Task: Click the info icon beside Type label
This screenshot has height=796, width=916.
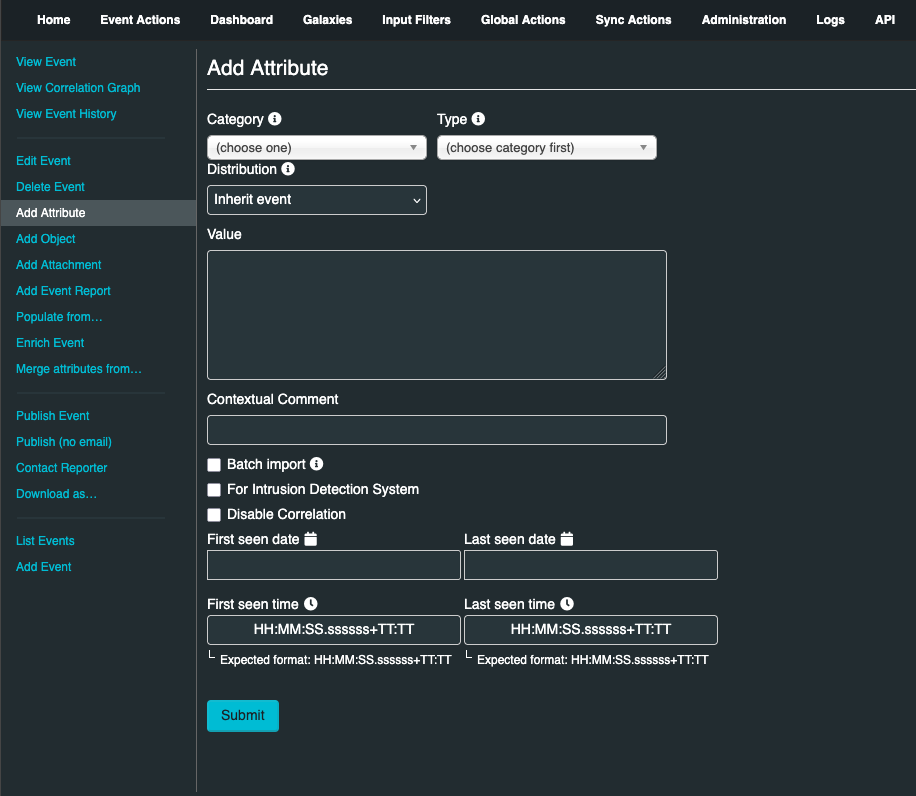Action: click(x=478, y=119)
